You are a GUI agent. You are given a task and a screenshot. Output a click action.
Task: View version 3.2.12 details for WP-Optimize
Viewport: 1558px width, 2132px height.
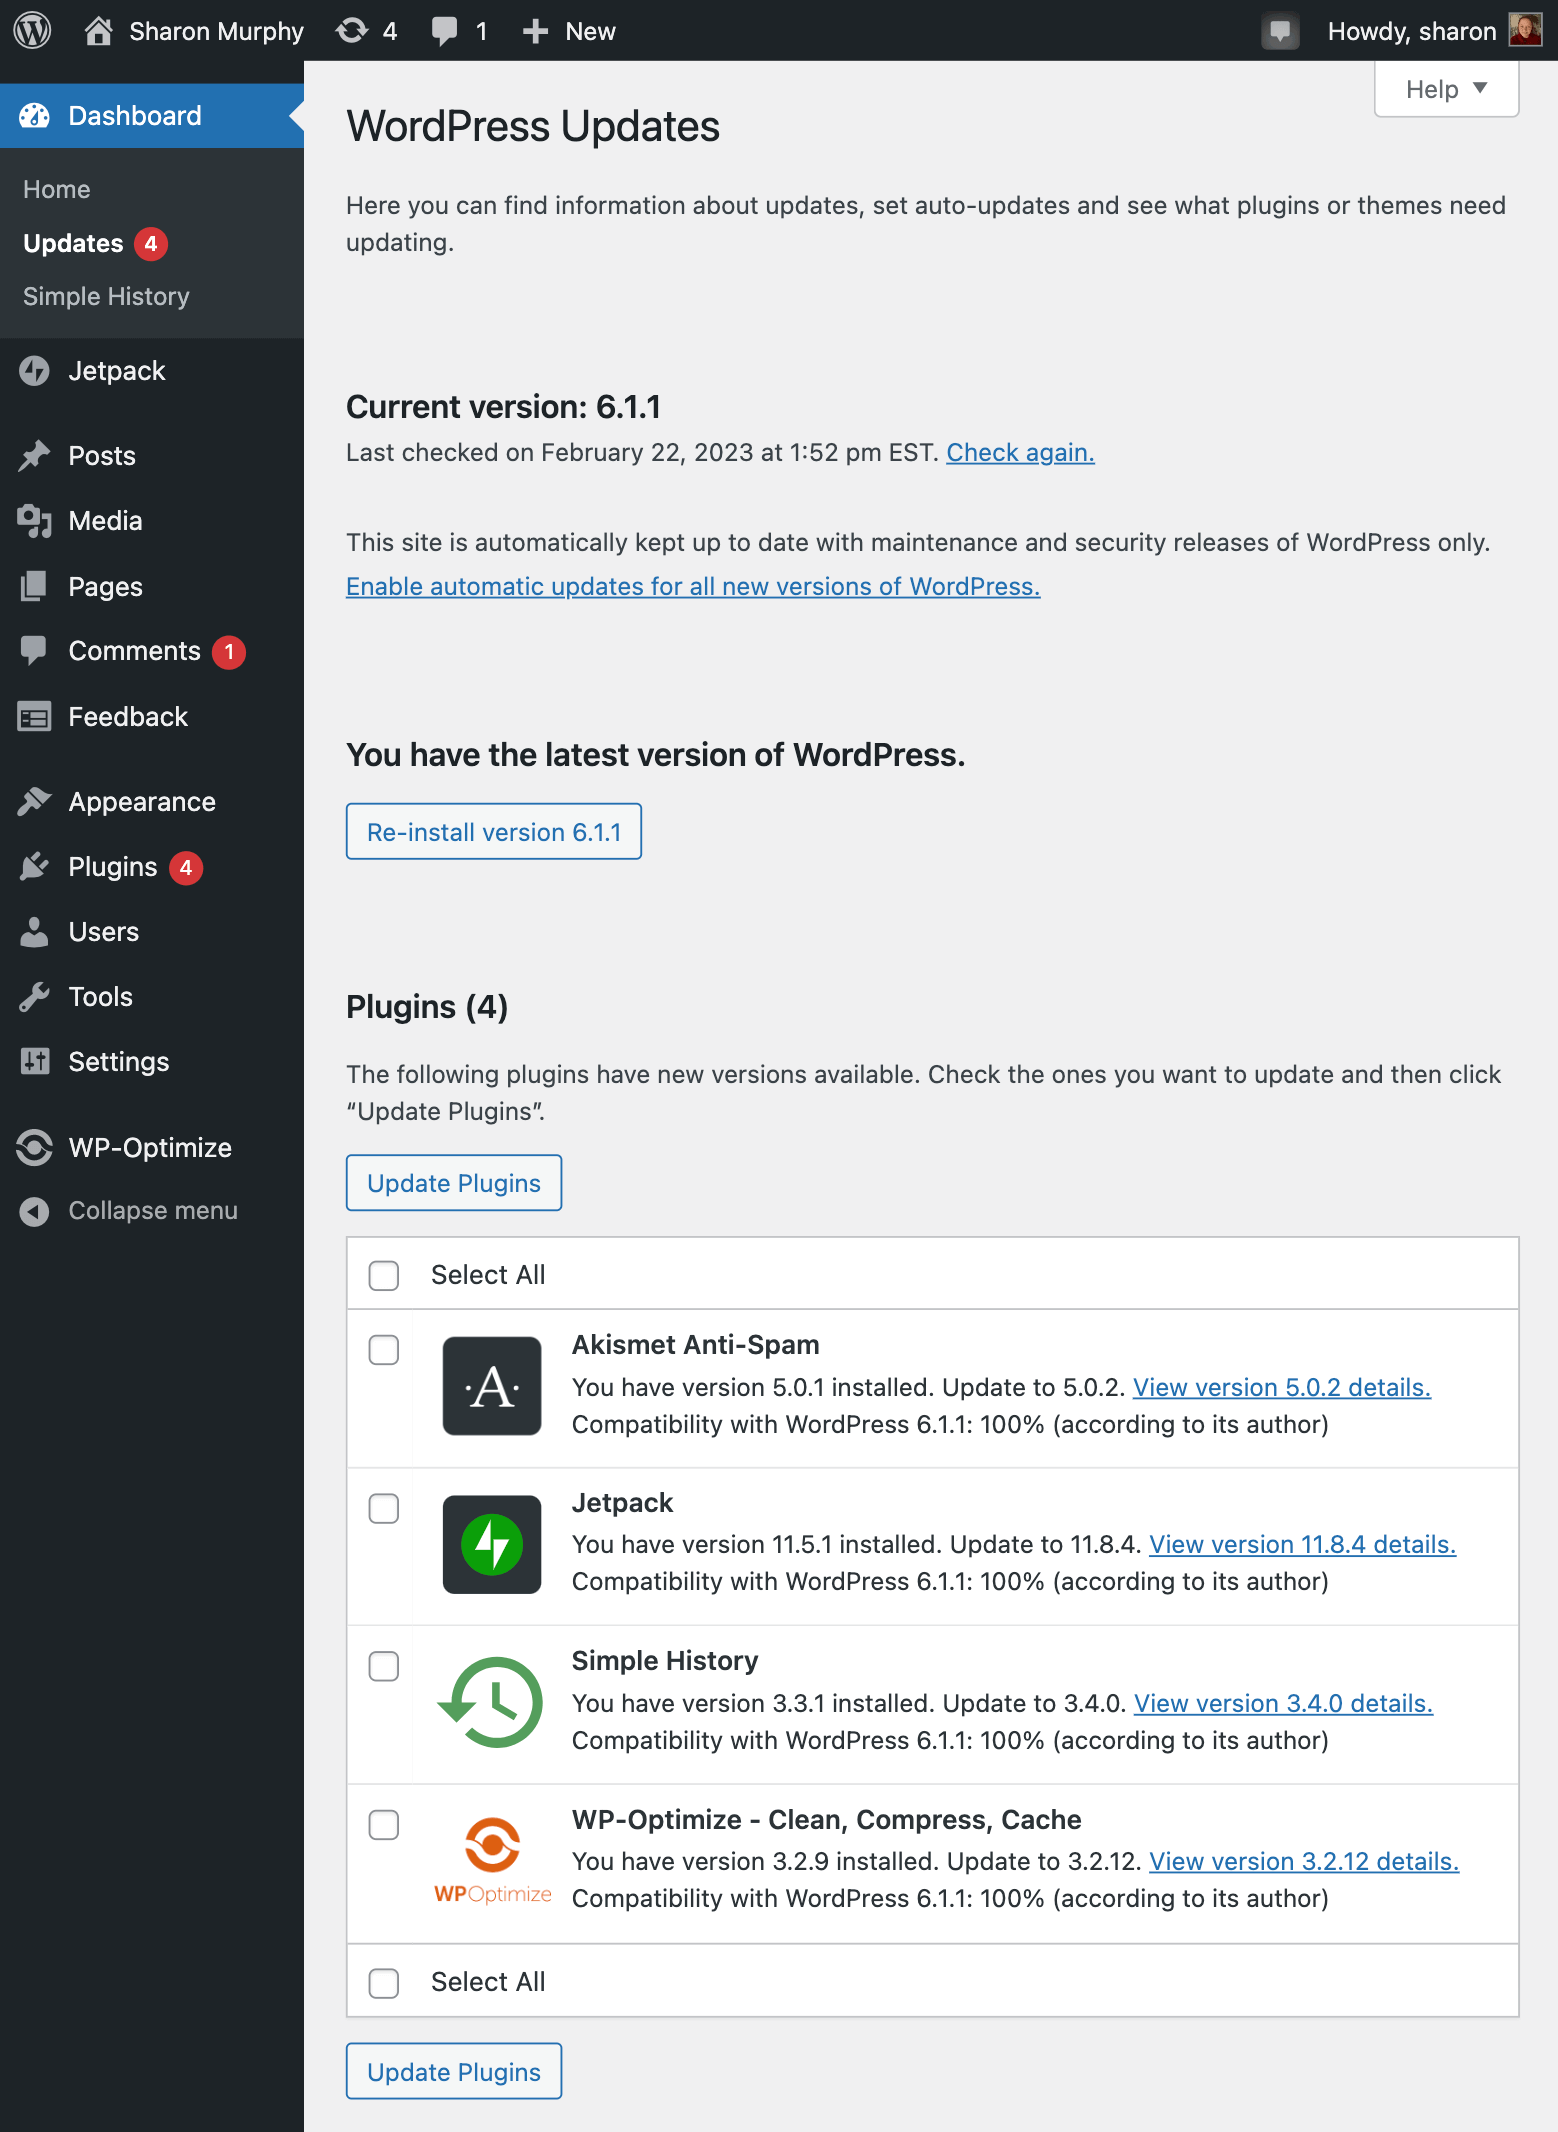[1304, 1862]
